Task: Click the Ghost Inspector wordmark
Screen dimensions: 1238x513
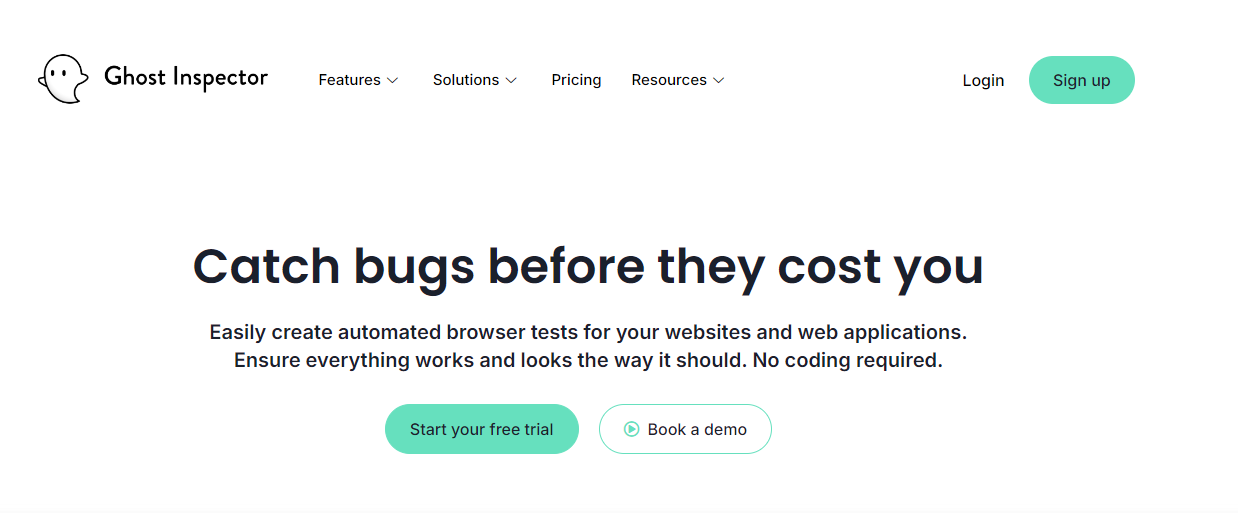Action: pyautogui.click(x=186, y=78)
